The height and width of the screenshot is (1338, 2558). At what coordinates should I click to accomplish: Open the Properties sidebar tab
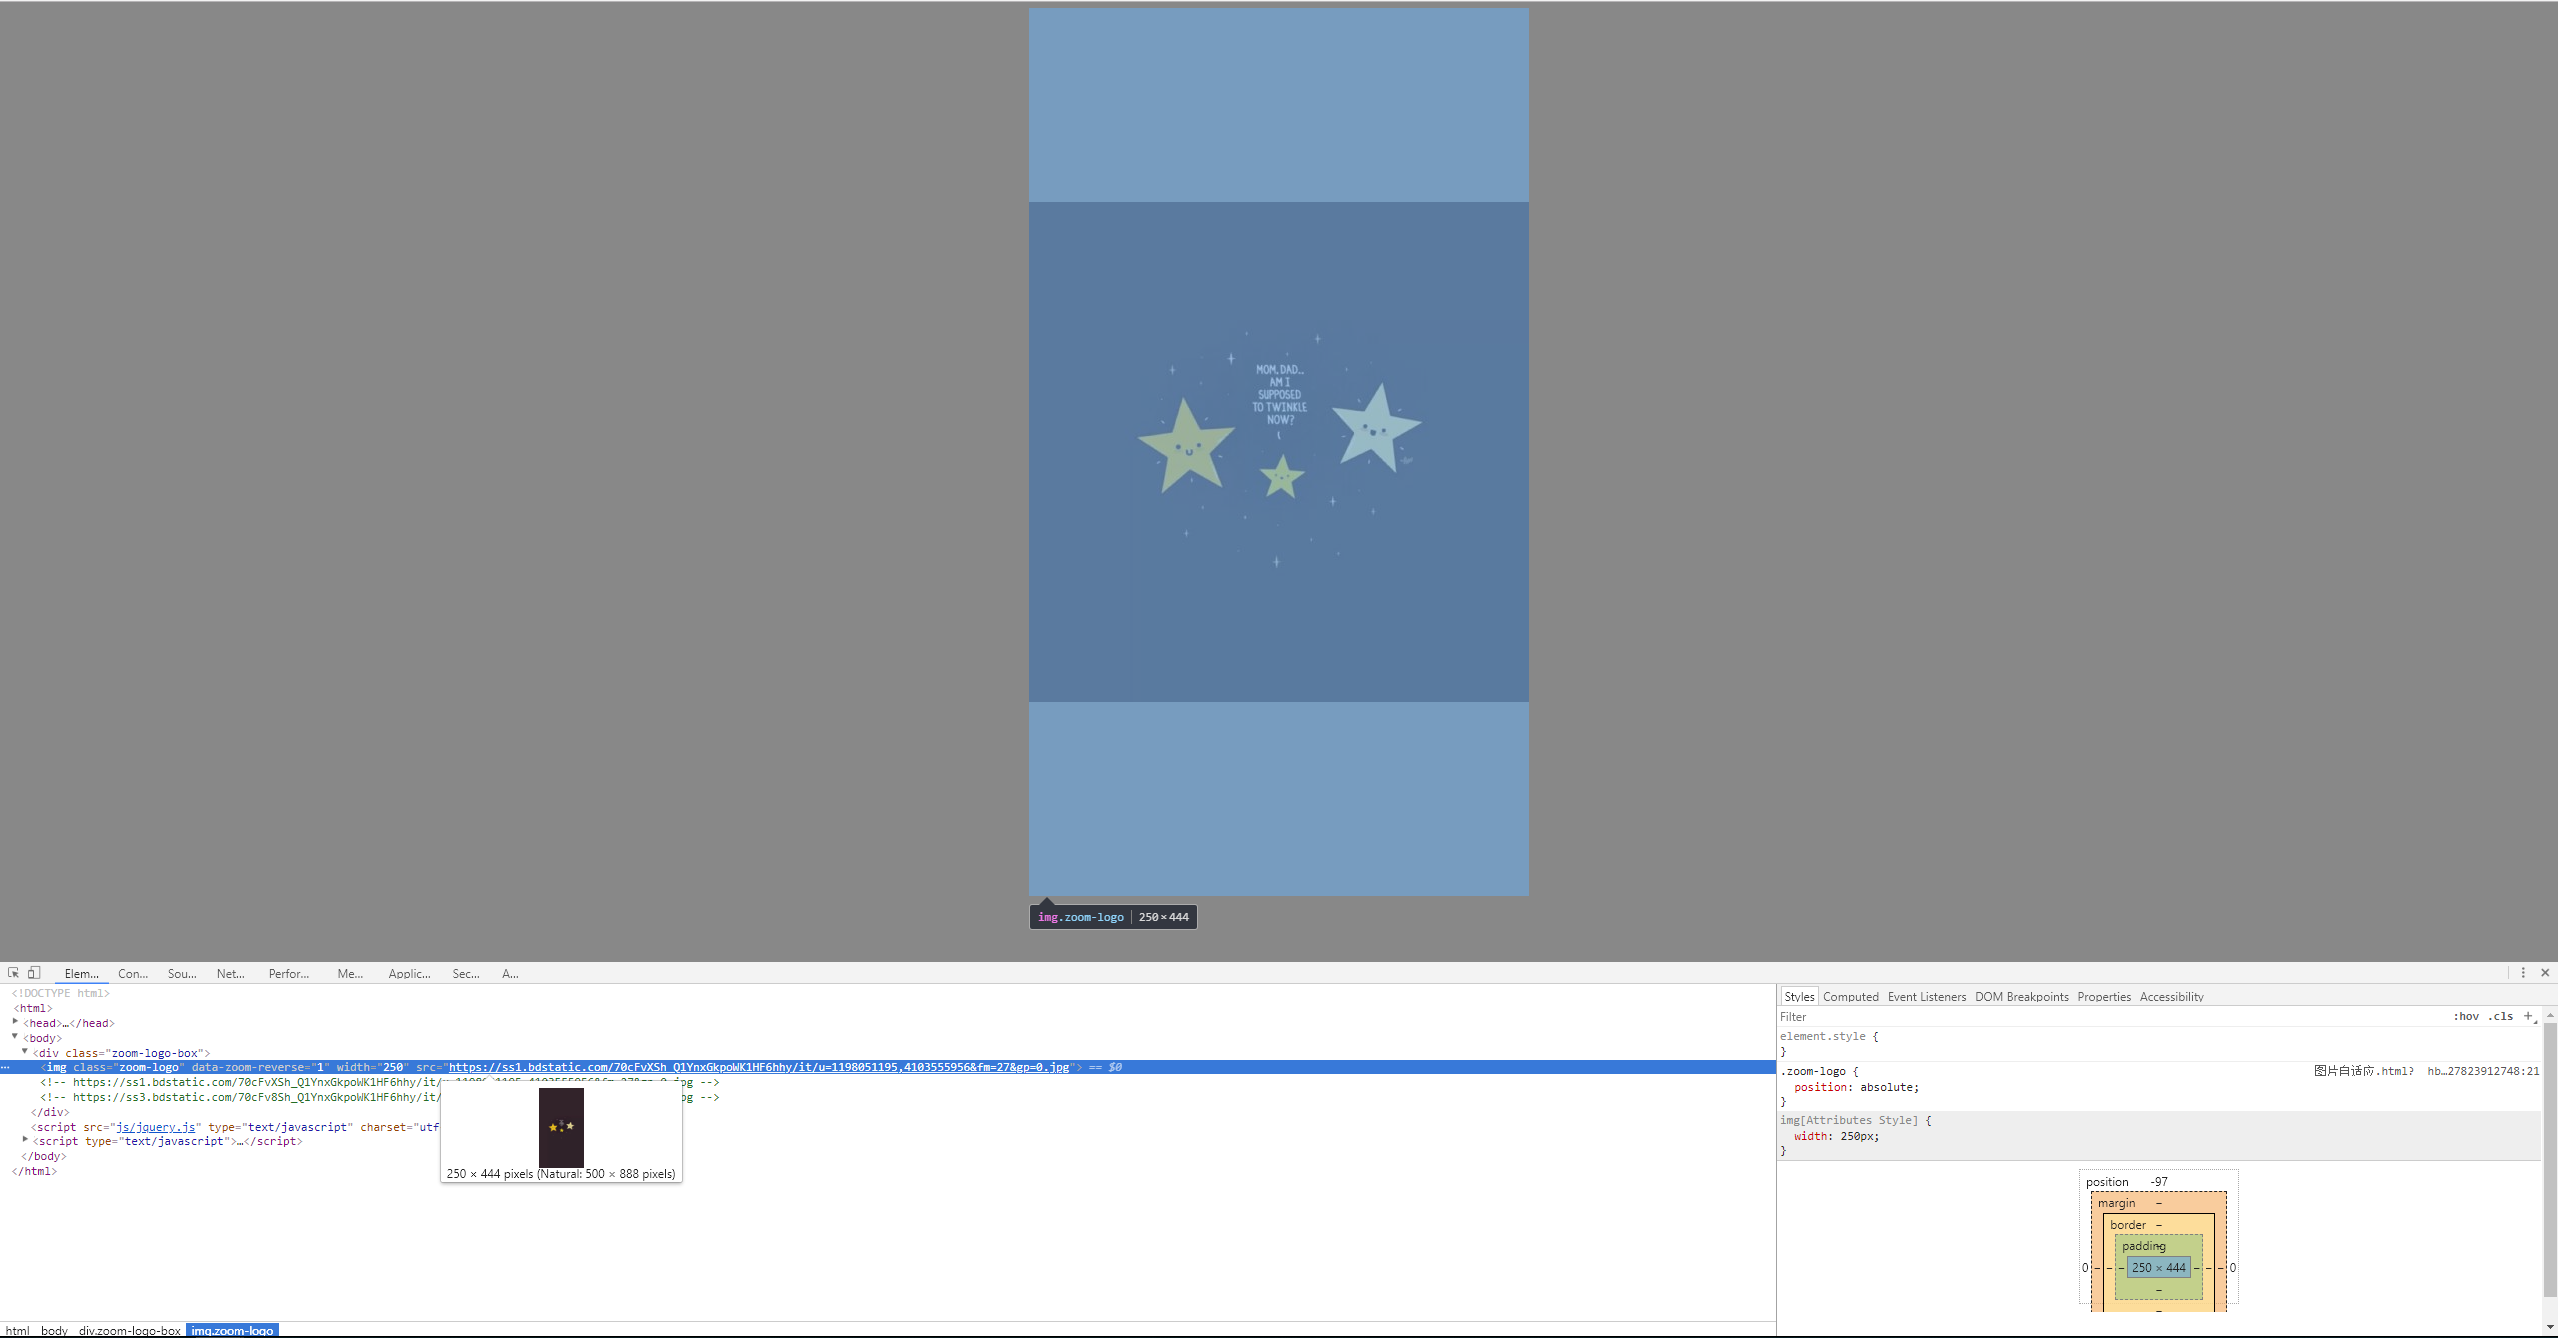pos(2104,996)
